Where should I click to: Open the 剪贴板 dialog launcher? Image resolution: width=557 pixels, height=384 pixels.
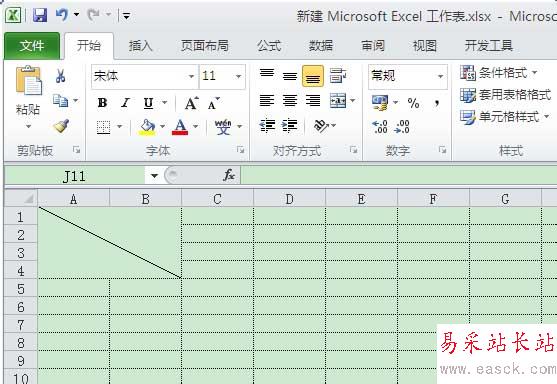click(76, 150)
